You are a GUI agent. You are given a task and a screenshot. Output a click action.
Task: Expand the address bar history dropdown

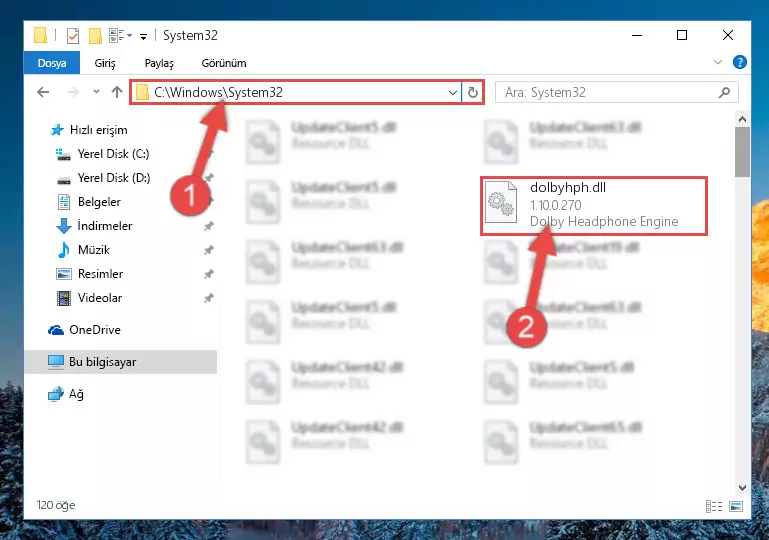point(453,92)
